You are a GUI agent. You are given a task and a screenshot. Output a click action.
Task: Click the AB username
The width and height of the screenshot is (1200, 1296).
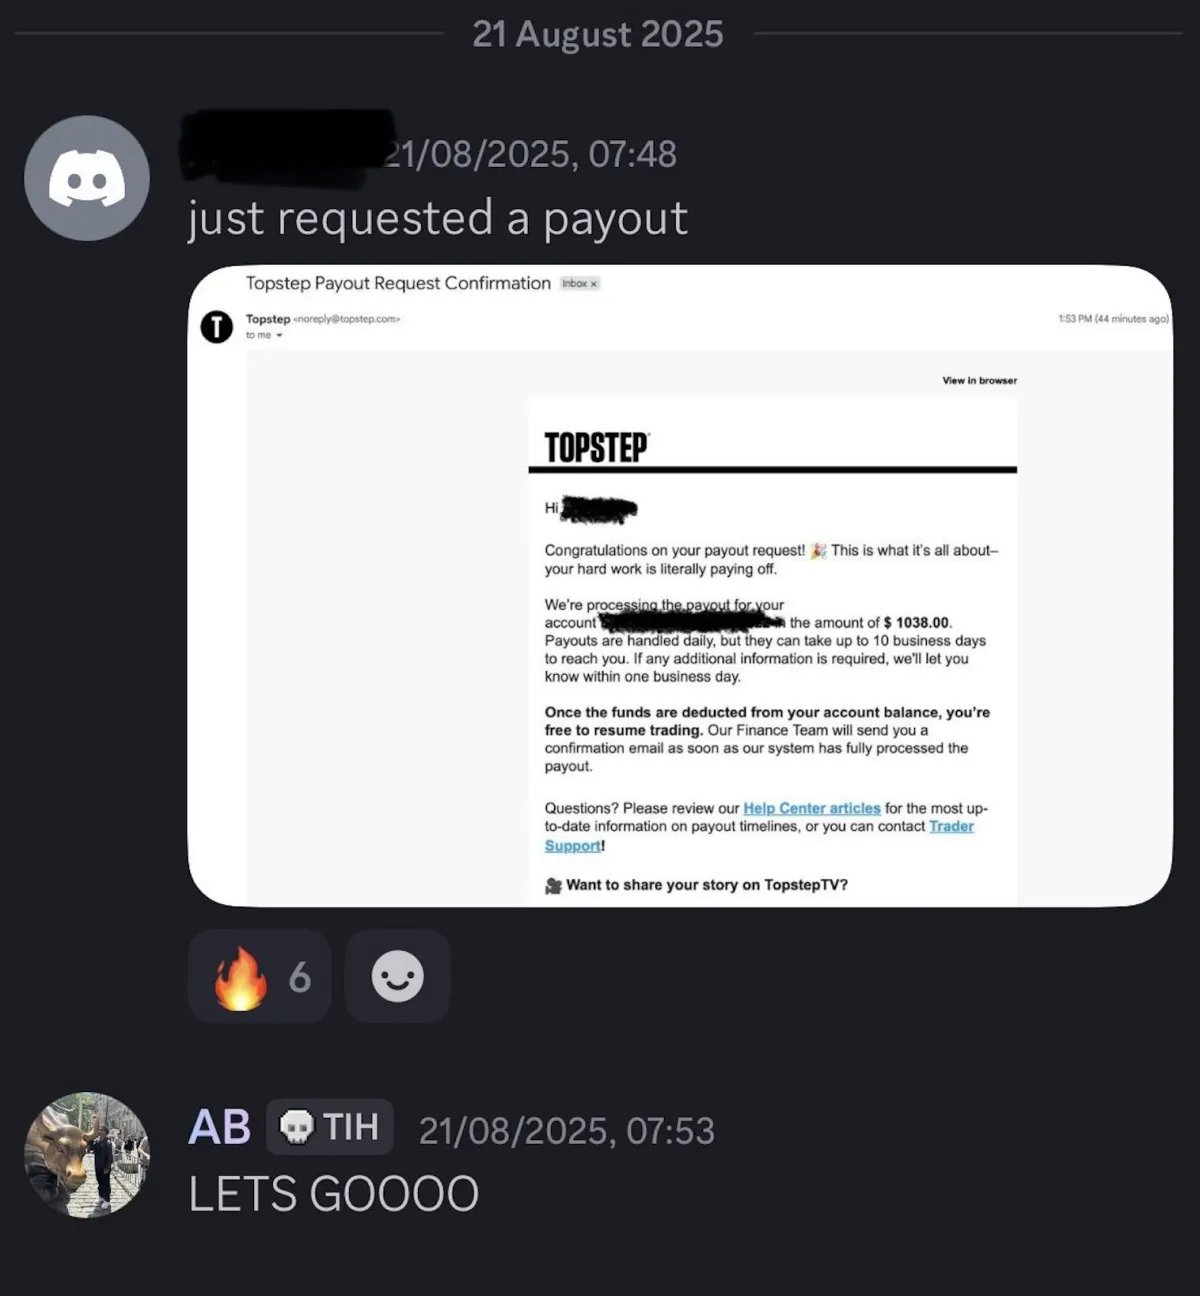[219, 1127]
